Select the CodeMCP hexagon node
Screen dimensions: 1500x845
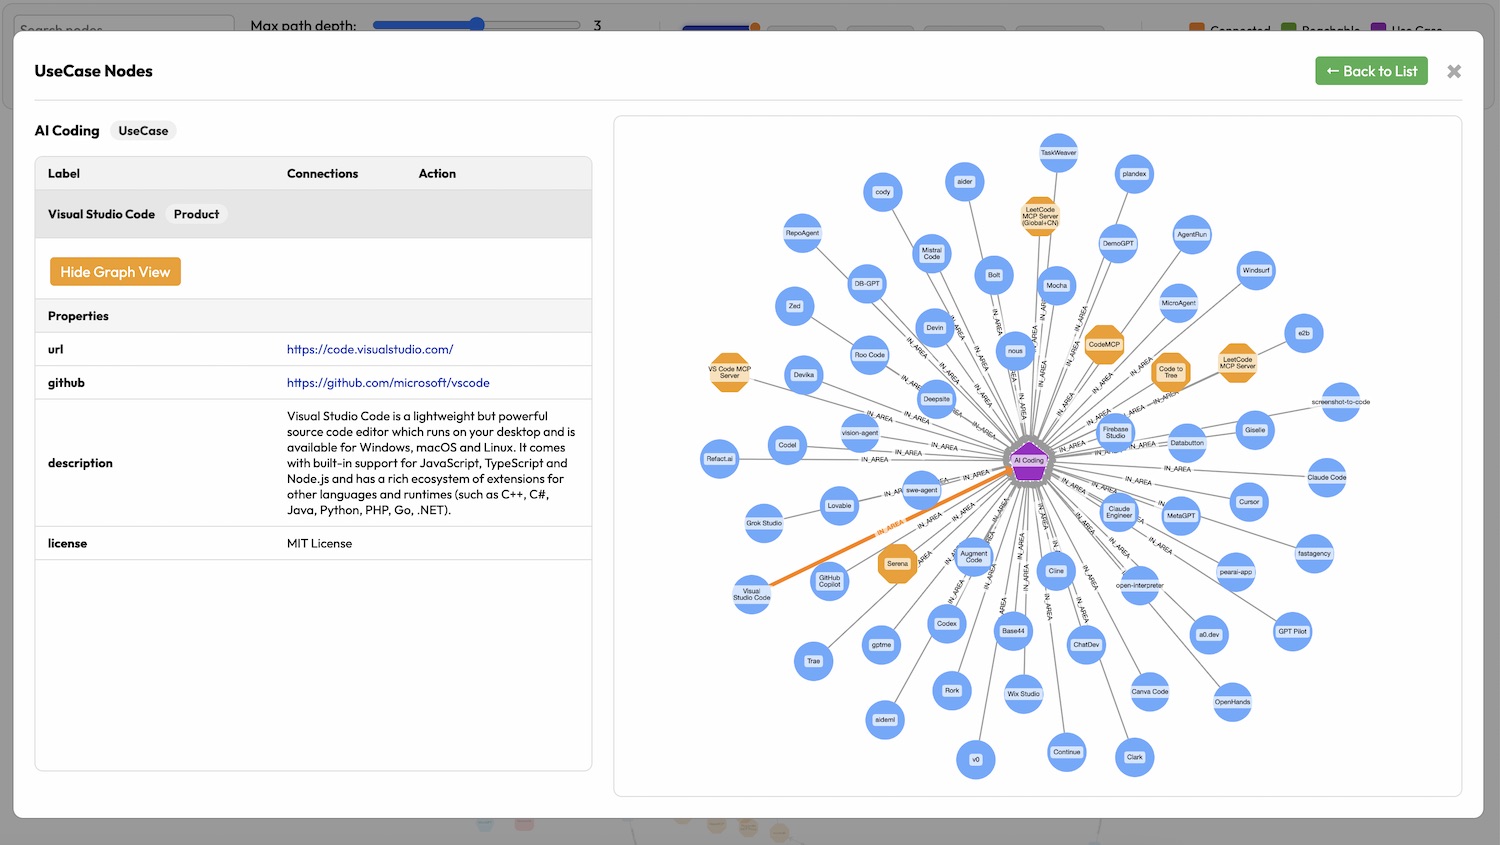(x=1104, y=345)
